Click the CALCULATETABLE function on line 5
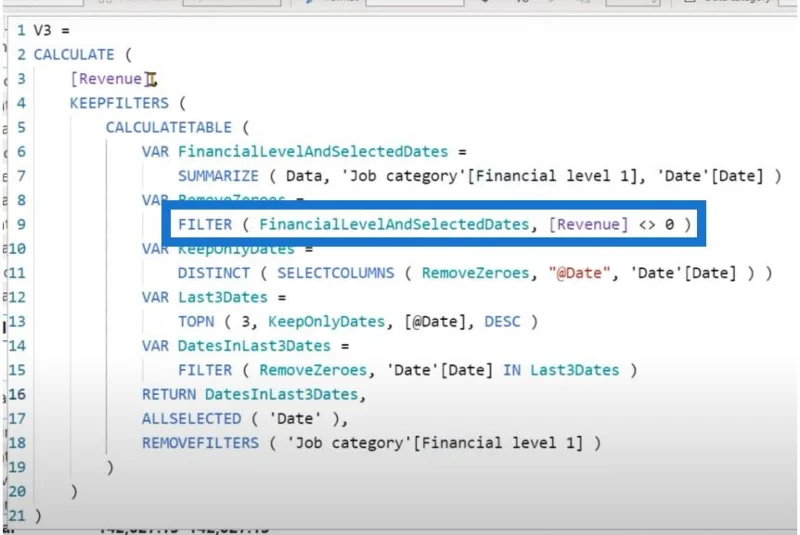Viewport: 800px width, 535px height. tap(168, 128)
